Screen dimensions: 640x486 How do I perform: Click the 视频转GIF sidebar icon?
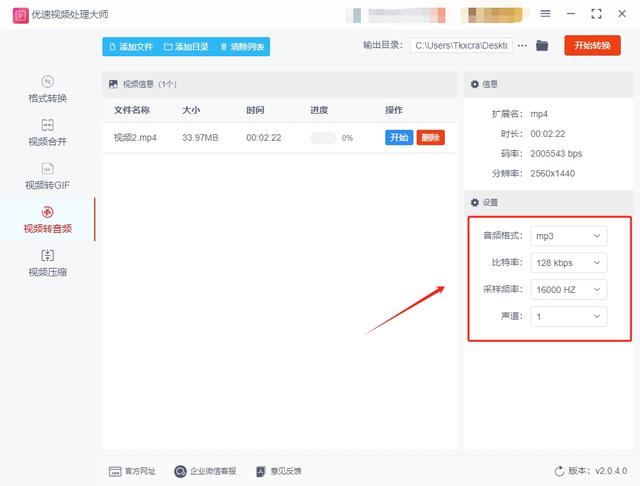coord(47,168)
